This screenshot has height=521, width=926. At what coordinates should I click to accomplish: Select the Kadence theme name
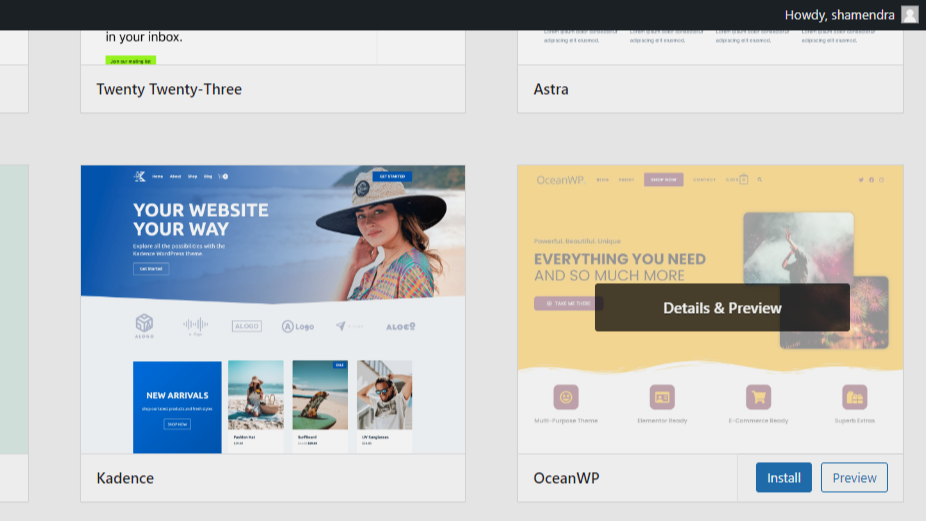[125, 478]
